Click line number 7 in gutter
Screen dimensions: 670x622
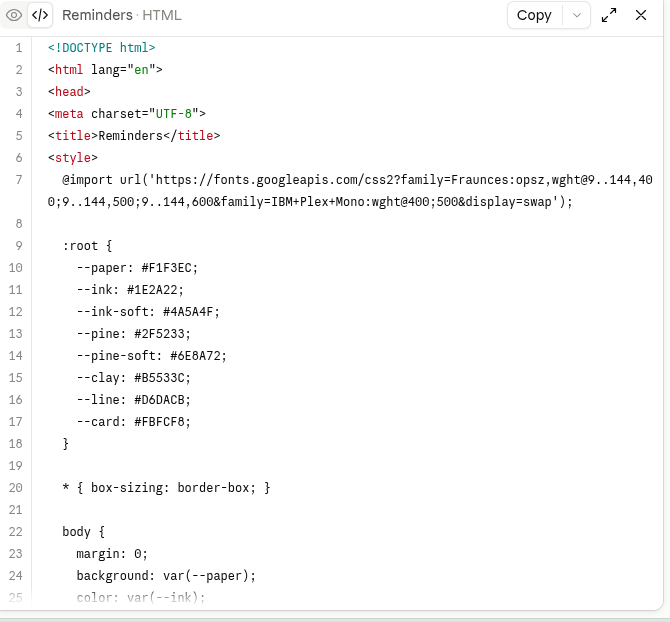click(x=19, y=179)
